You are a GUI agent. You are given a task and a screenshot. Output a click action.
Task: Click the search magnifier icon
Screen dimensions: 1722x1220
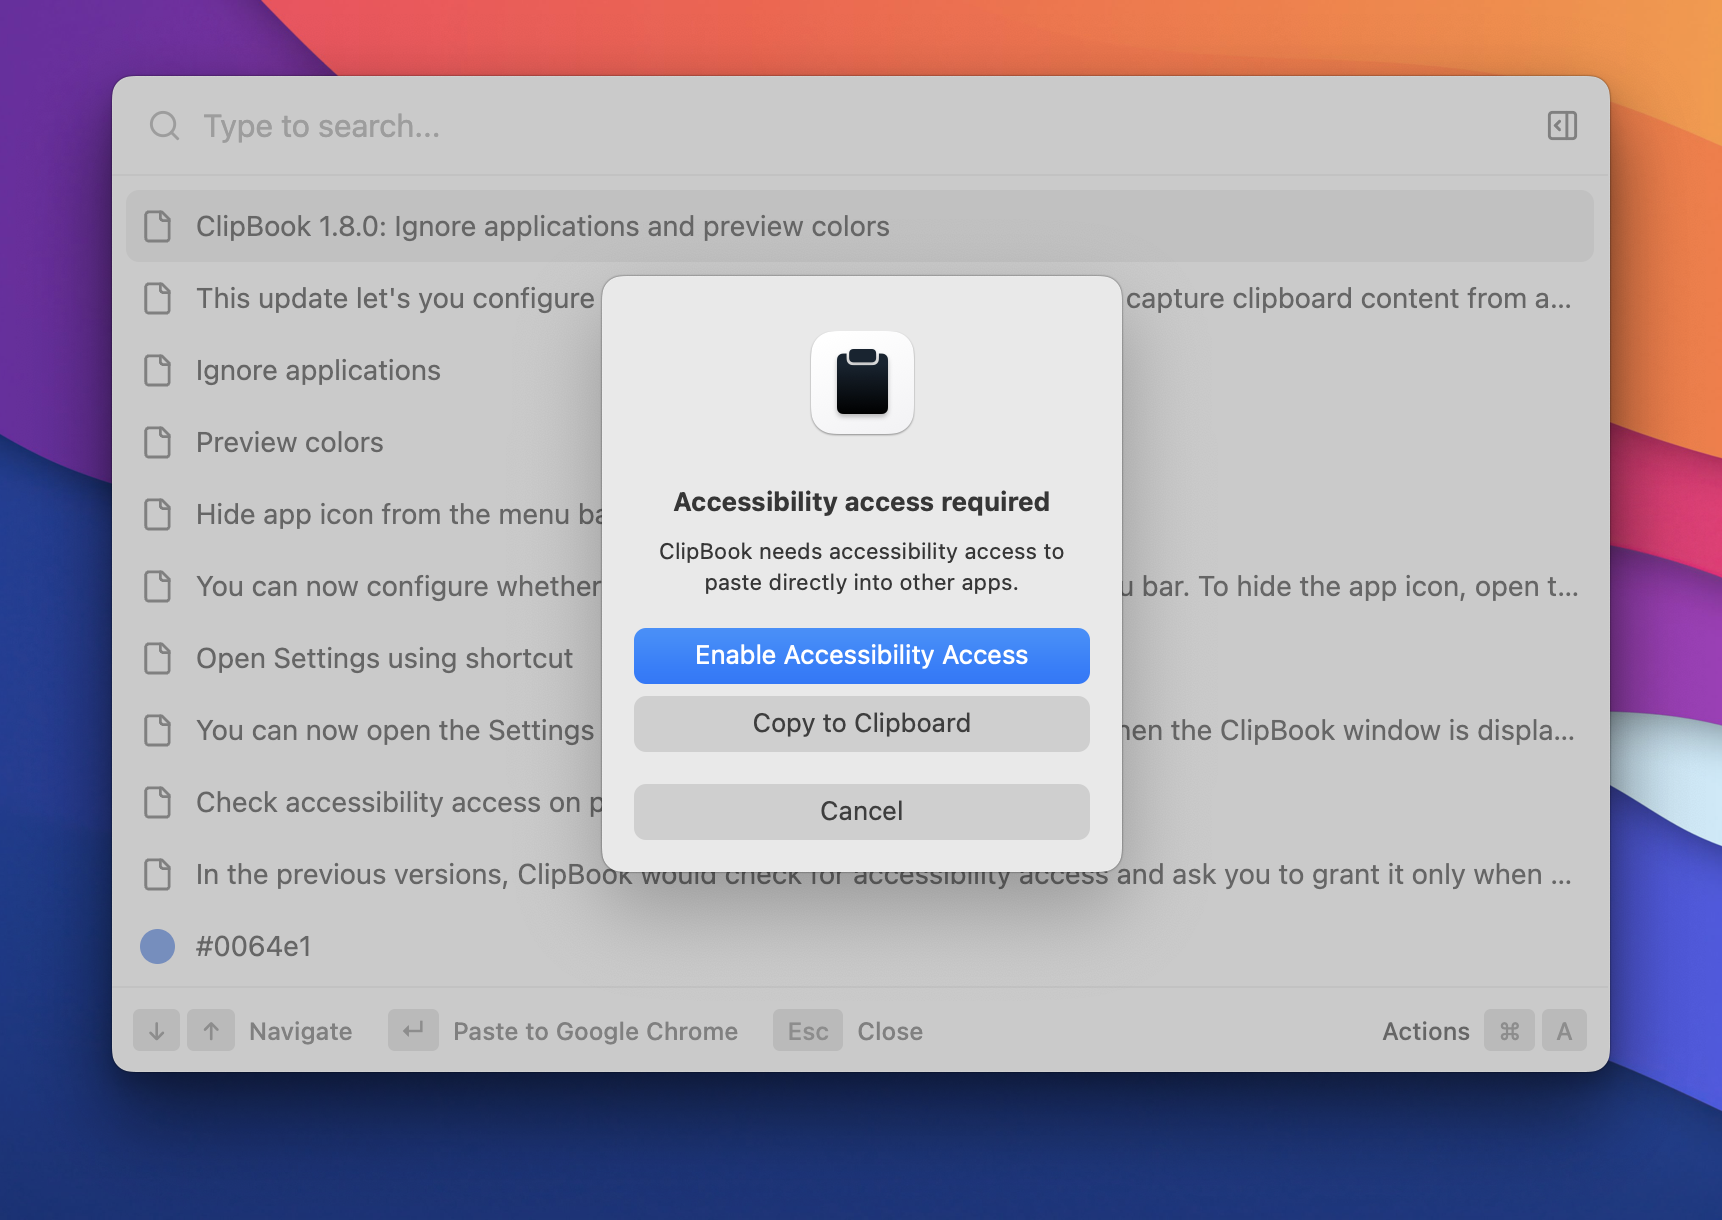(x=164, y=126)
